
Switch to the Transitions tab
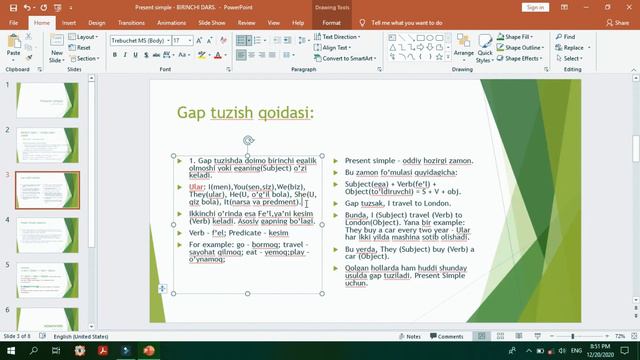tap(131, 23)
